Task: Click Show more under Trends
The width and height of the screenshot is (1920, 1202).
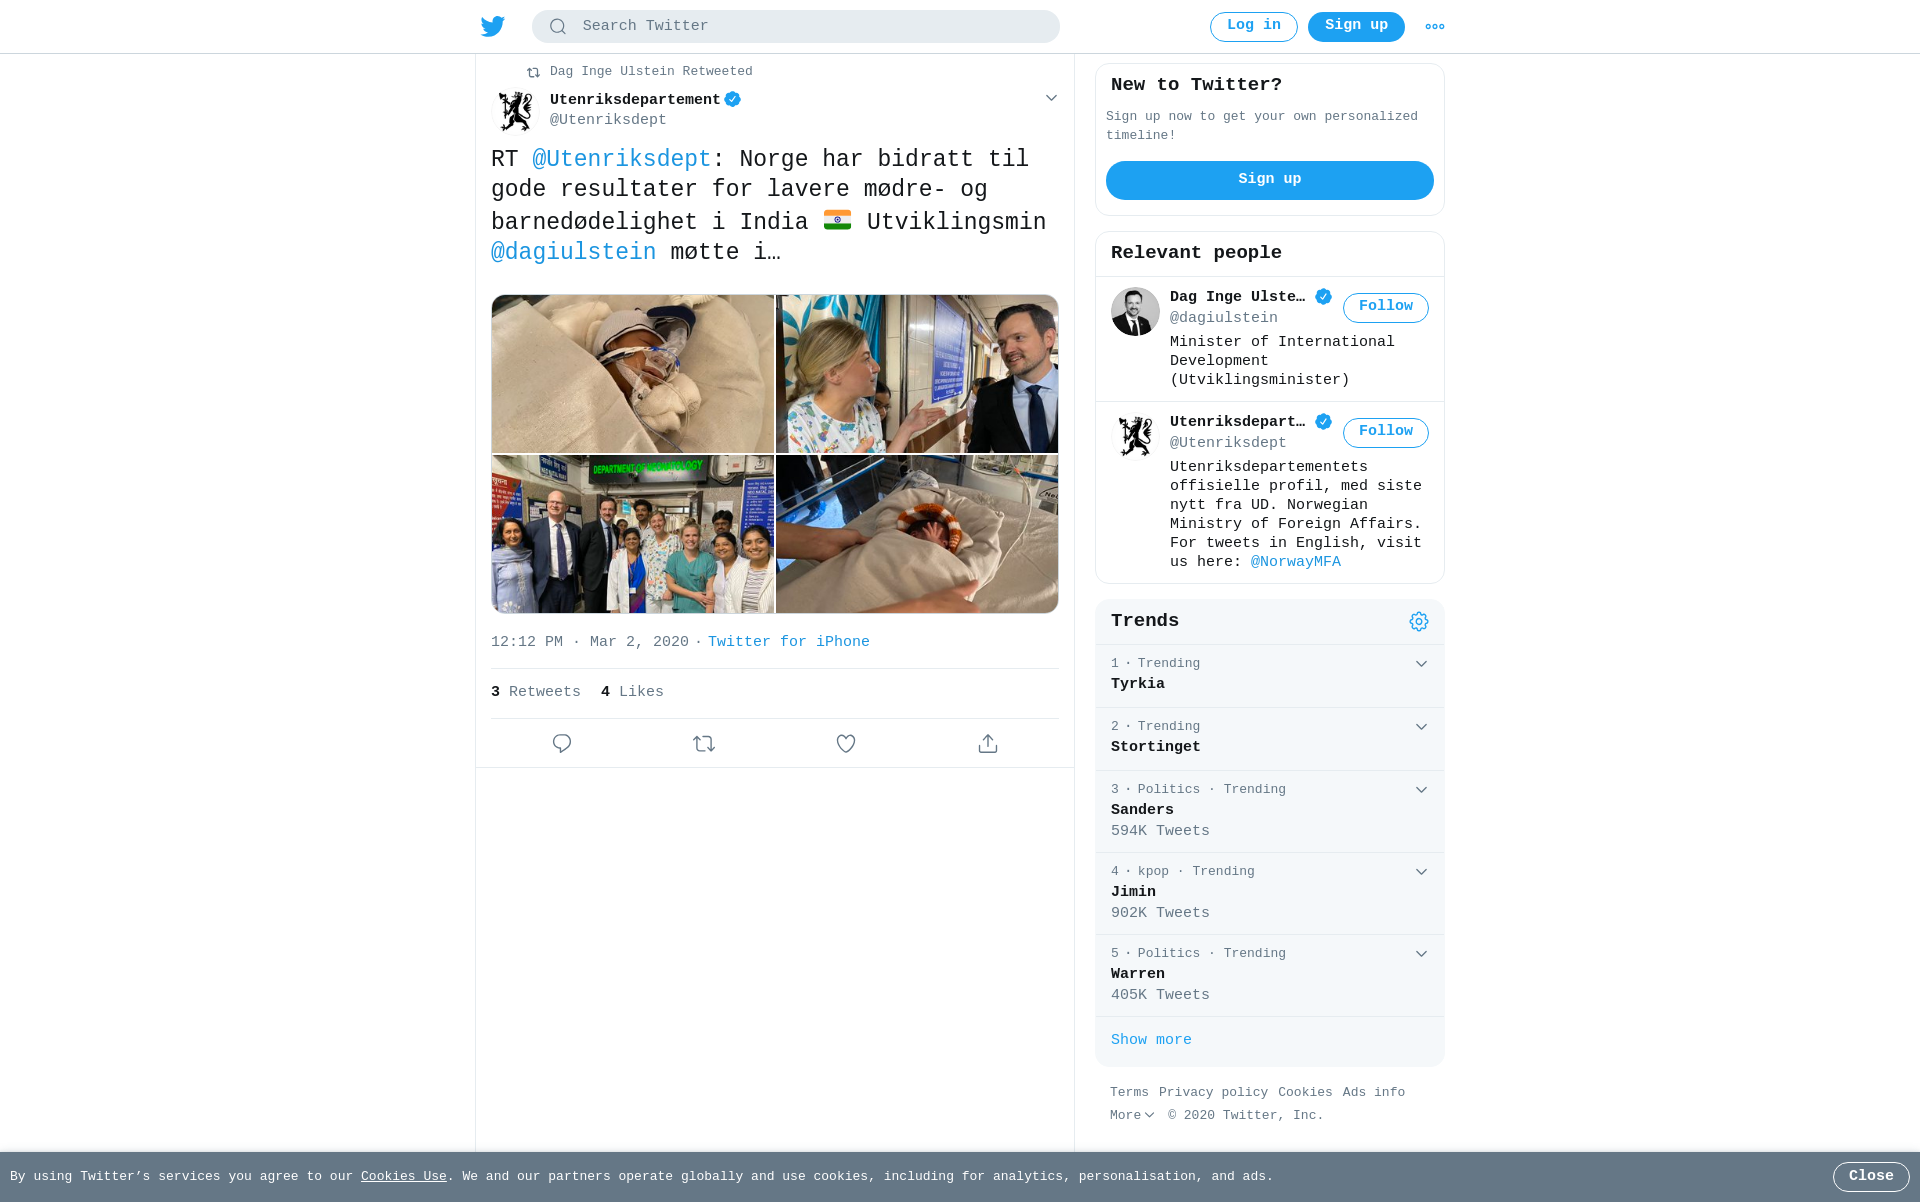Action: (1151, 1040)
